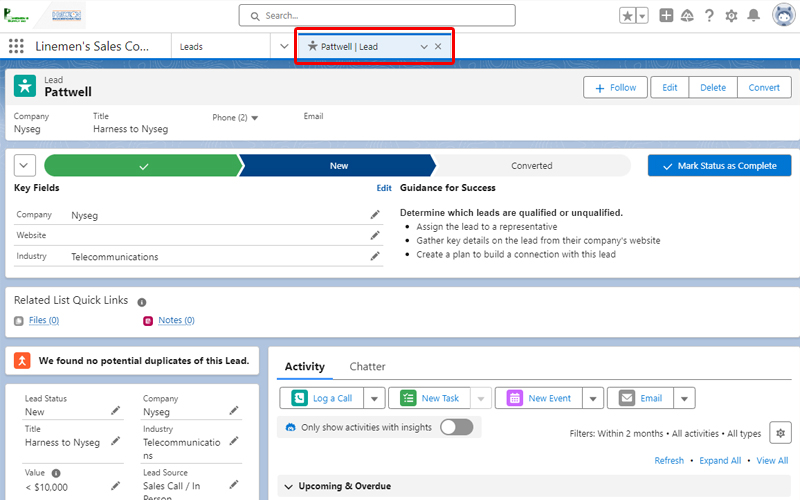
Task: Edit Title Harness to Nyseg pencil icon
Action: point(116,441)
